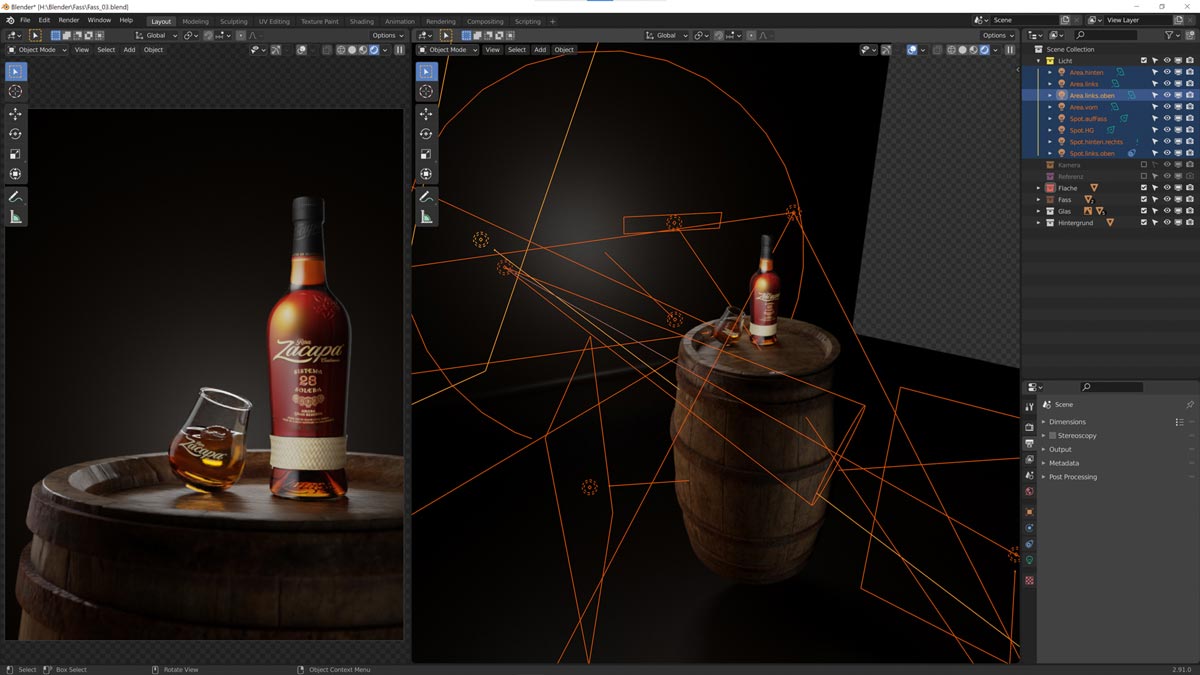This screenshot has height=675, width=1200.
Task: Enable the Referenz collection checkbox
Action: tap(1144, 176)
